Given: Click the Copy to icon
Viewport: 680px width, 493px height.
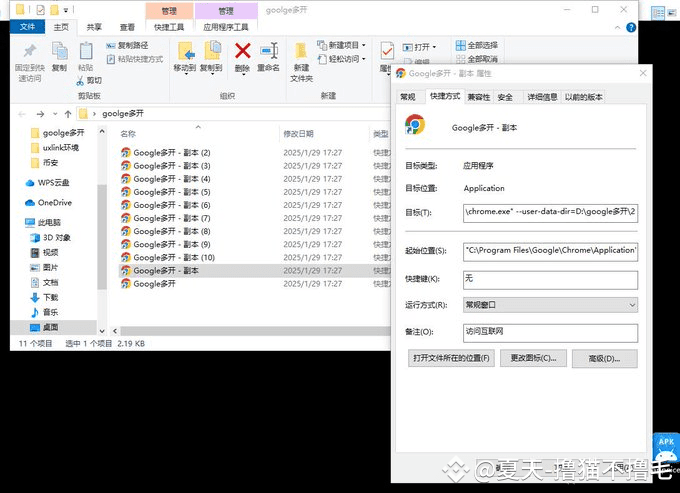Looking at the screenshot, I should tap(212, 51).
